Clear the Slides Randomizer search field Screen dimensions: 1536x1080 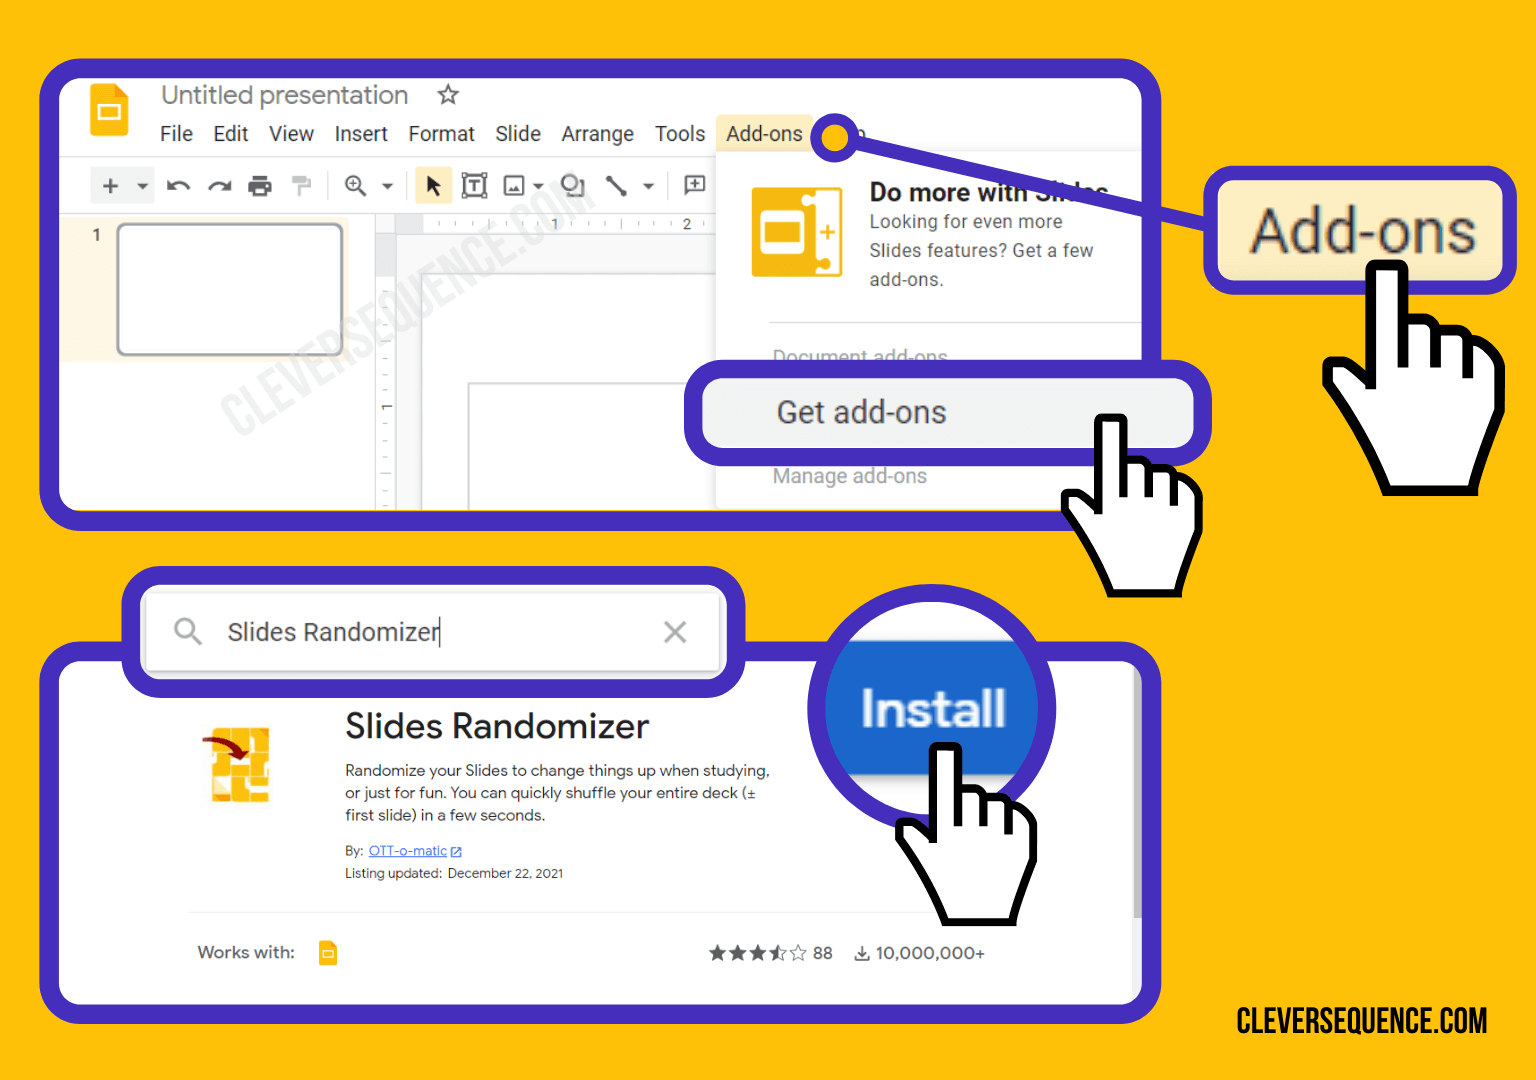675,631
